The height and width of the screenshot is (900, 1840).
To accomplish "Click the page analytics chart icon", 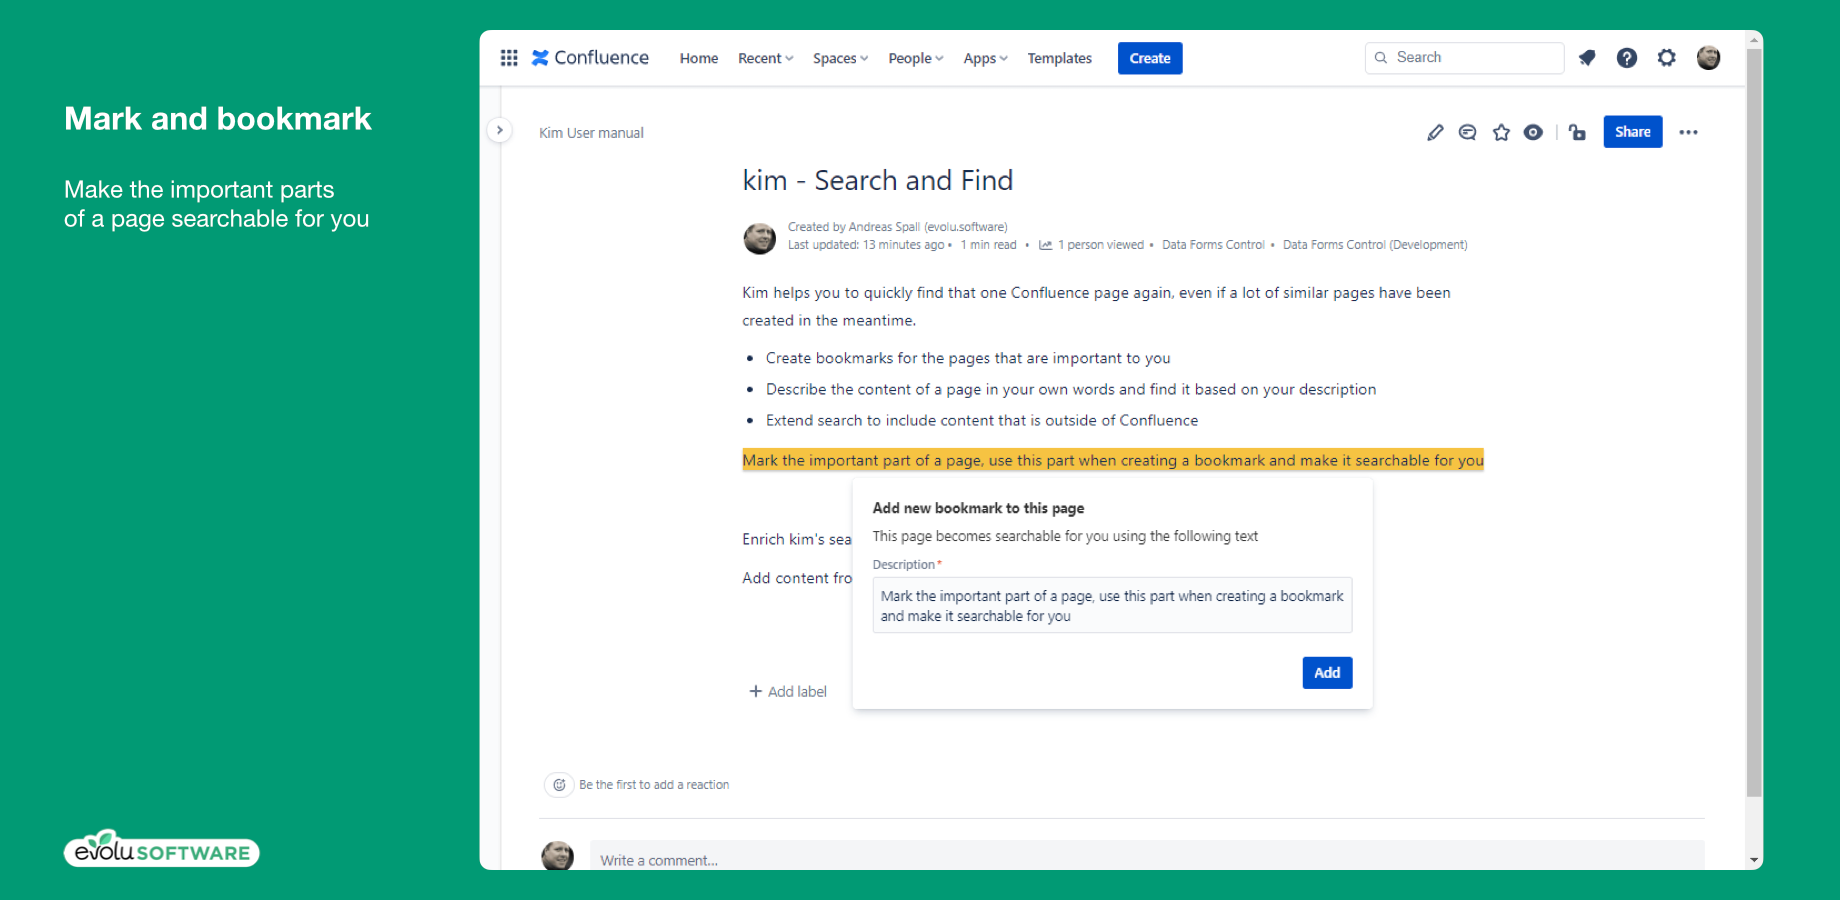I will (x=1045, y=245).
